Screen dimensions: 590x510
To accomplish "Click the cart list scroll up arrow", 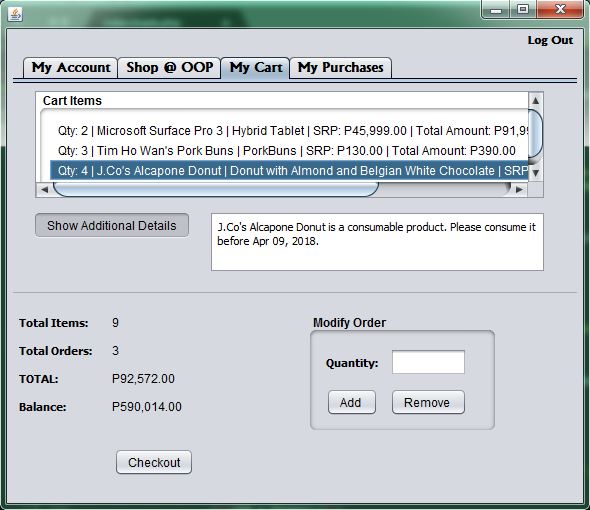I will 535,101.
